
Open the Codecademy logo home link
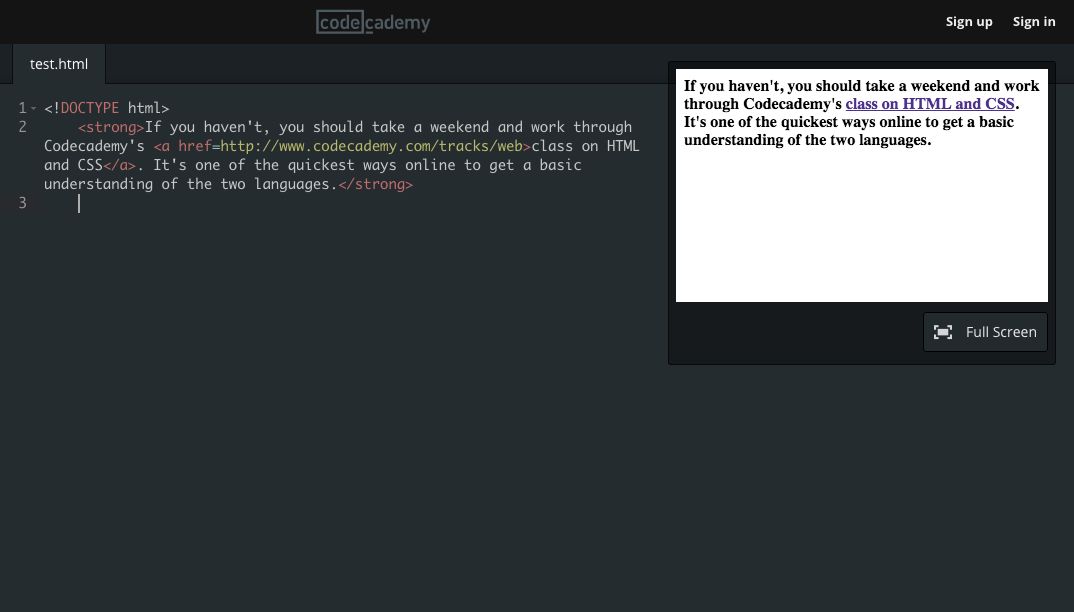pos(373,22)
